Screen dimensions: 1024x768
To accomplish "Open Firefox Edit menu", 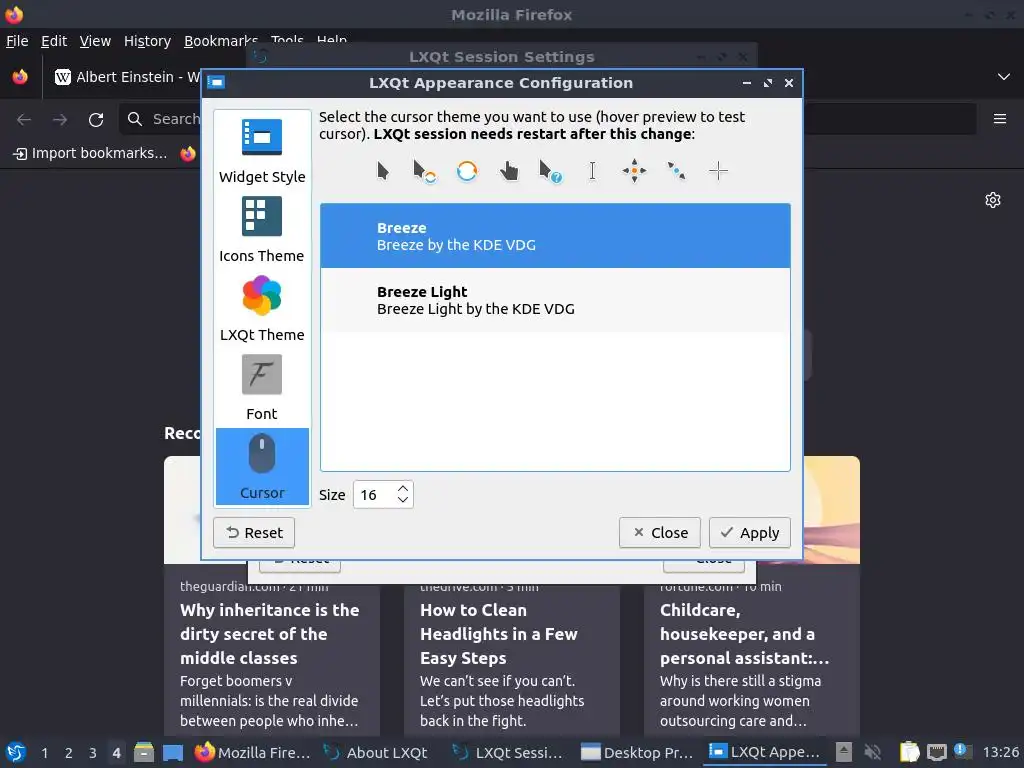I will 54,41.
